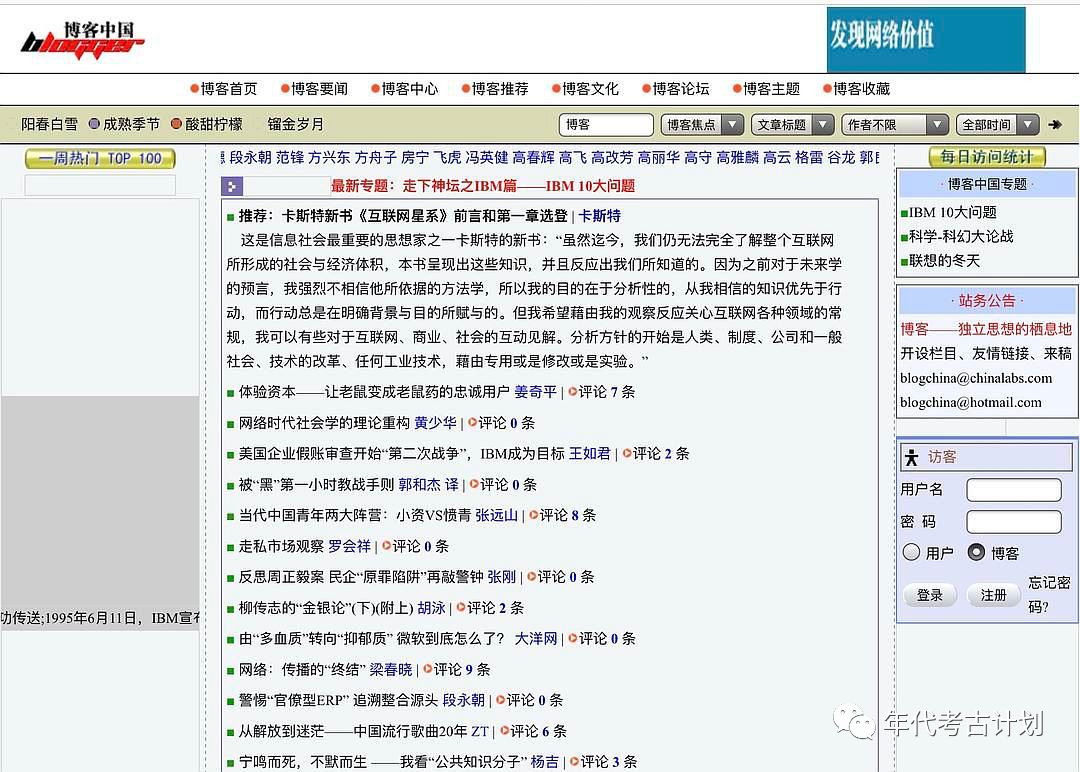Open the 每日访问统计 badge
Image resolution: width=1080 pixels, height=772 pixels.
(986, 157)
